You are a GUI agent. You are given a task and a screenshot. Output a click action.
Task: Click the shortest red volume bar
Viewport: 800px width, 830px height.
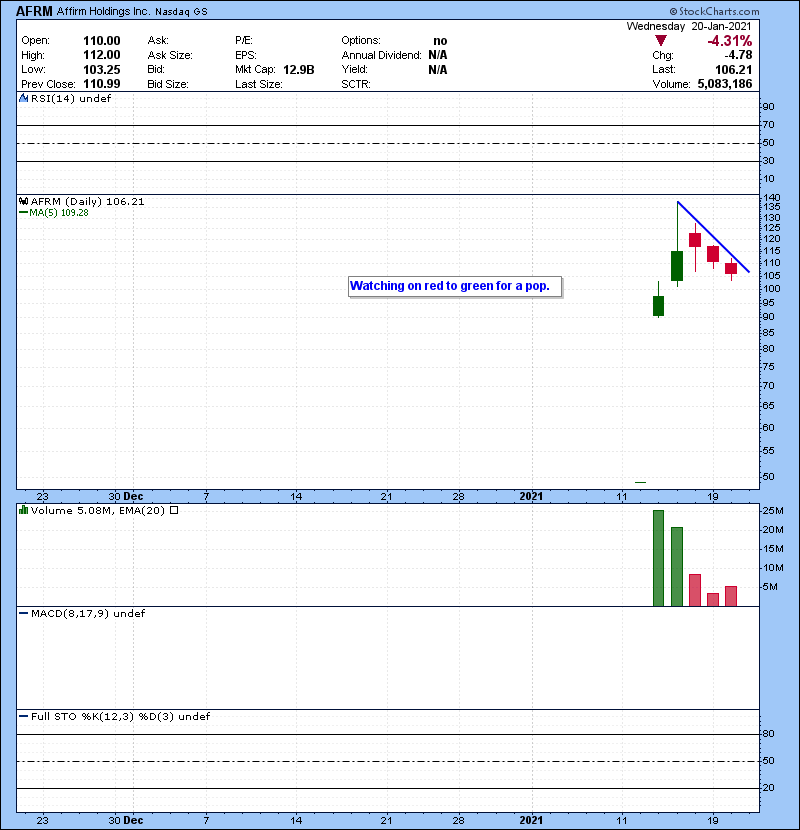click(713, 600)
